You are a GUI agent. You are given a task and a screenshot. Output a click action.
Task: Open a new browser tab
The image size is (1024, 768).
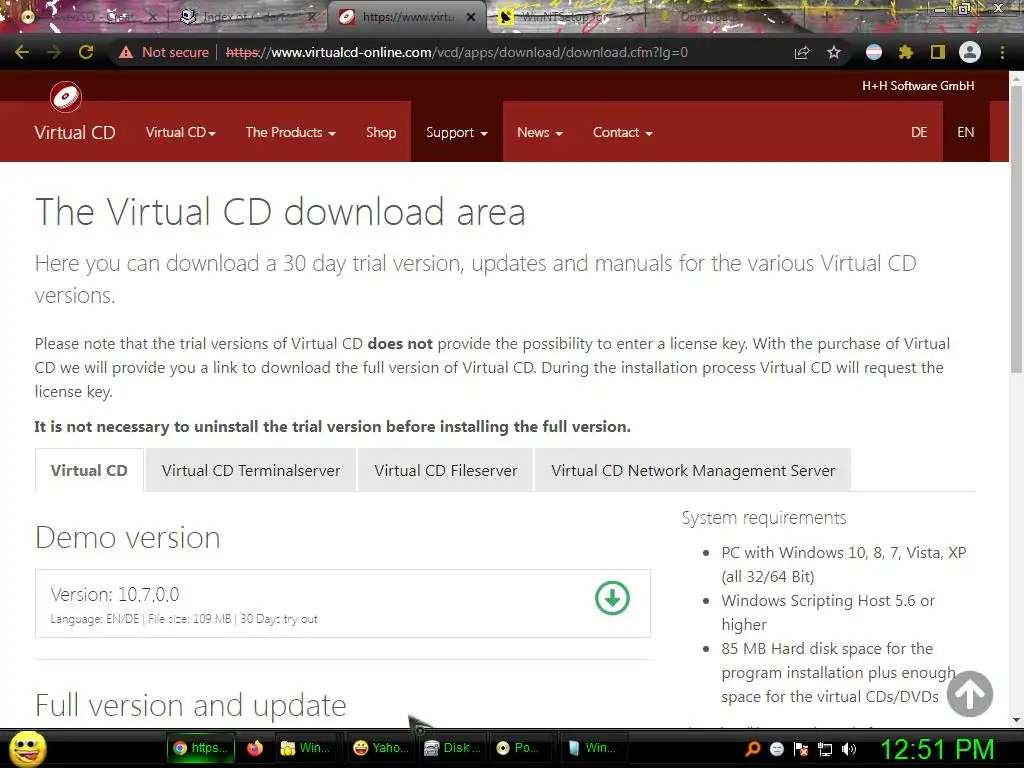(x=826, y=17)
